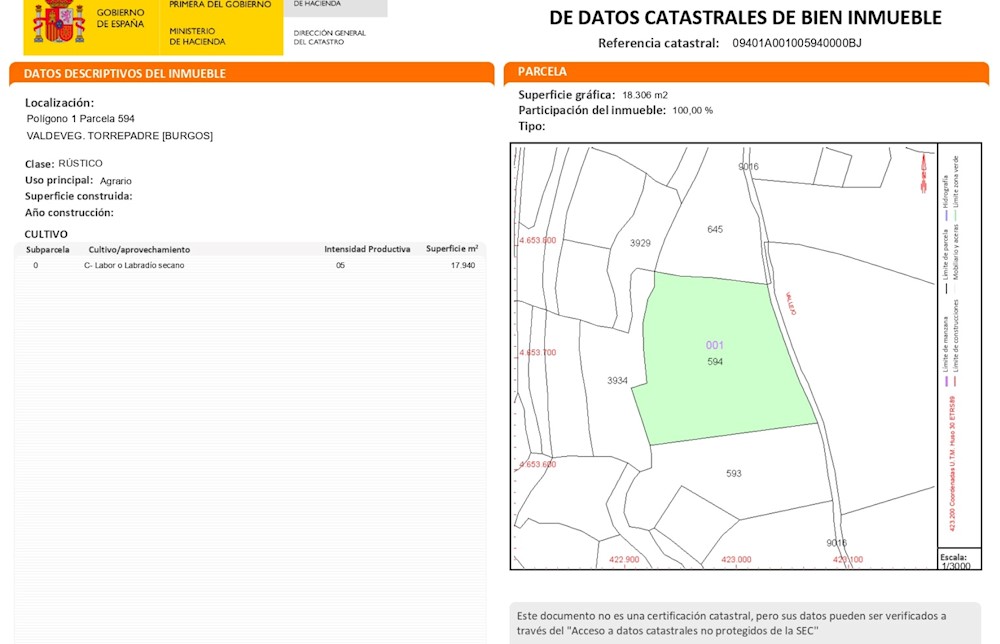Image resolution: width=1000 pixels, height=644 pixels.
Task: Select the Labor o Labradío secano row
Action: [x=250, y=265]
